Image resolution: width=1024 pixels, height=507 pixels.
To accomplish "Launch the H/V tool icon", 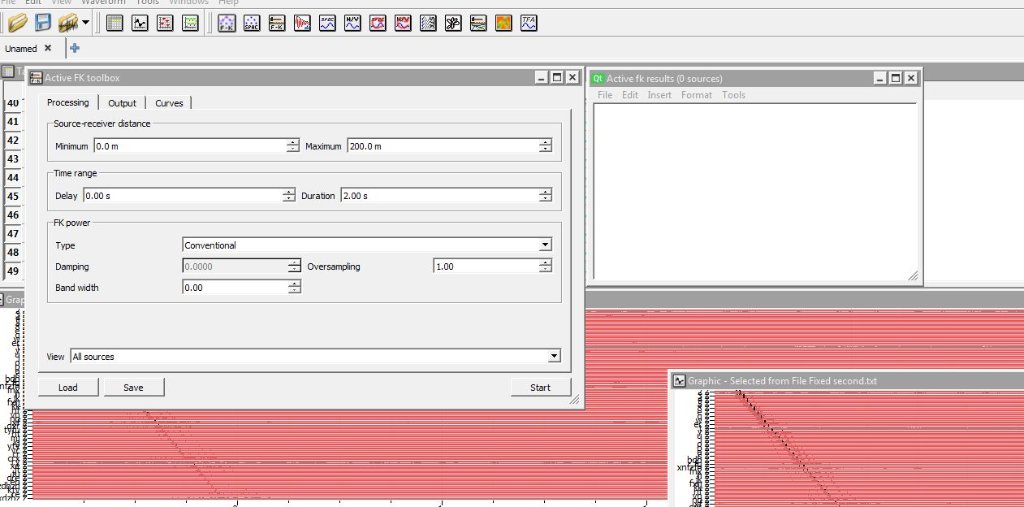I will pos(352,24).
